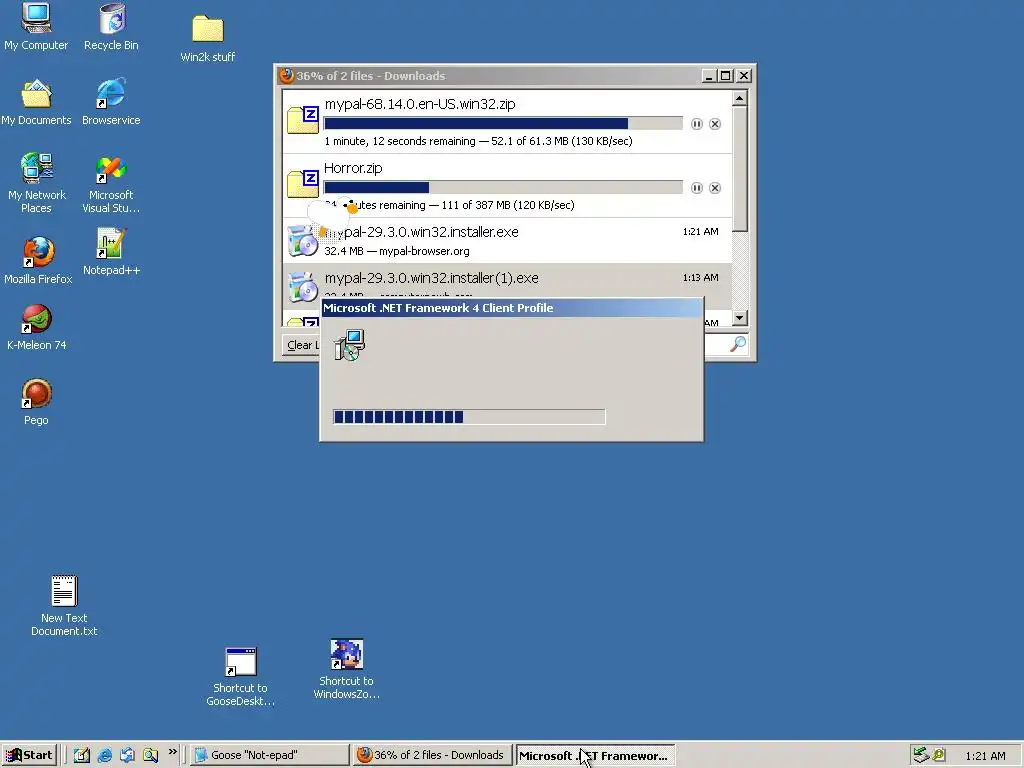Viewport: 1024px width, 768px height.
Task: Select New Text Document.txt file
Action: click(64, 605)
